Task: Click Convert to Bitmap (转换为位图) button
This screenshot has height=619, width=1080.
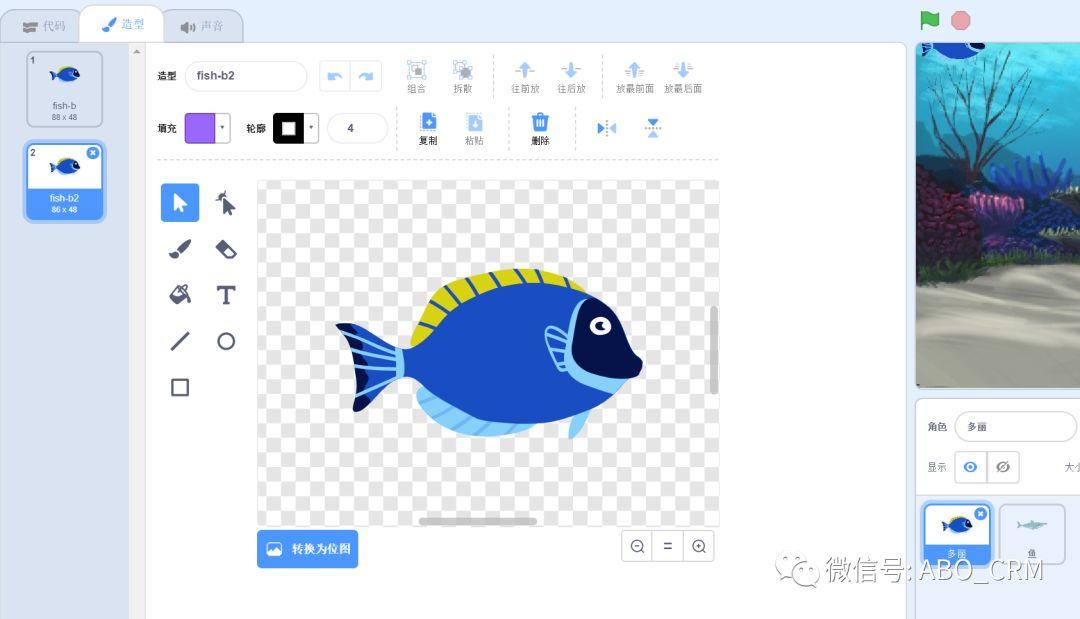Action: tap(307, 549)
